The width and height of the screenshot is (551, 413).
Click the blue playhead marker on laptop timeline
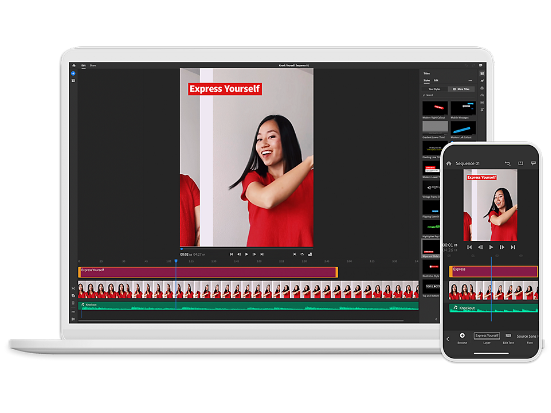pos(176,261)
